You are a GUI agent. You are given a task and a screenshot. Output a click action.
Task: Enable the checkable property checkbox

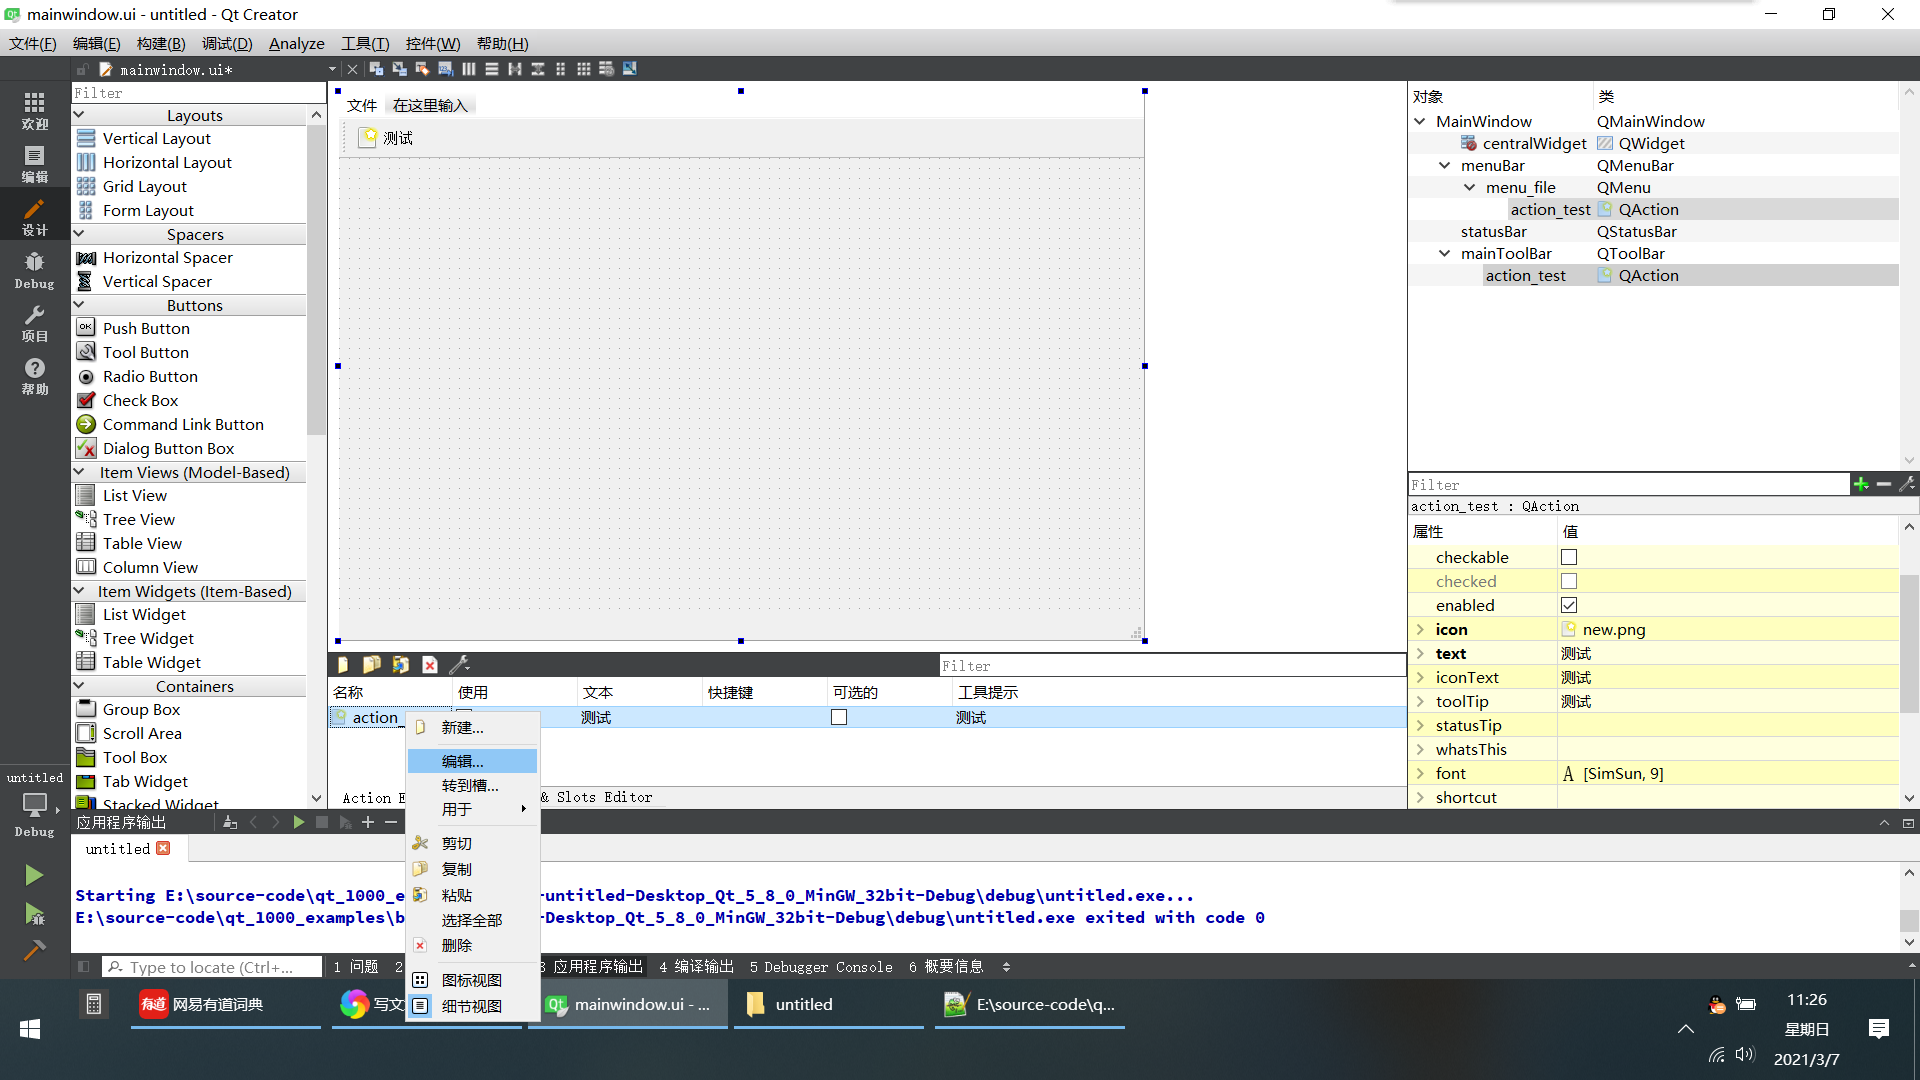click(1570, 557)
